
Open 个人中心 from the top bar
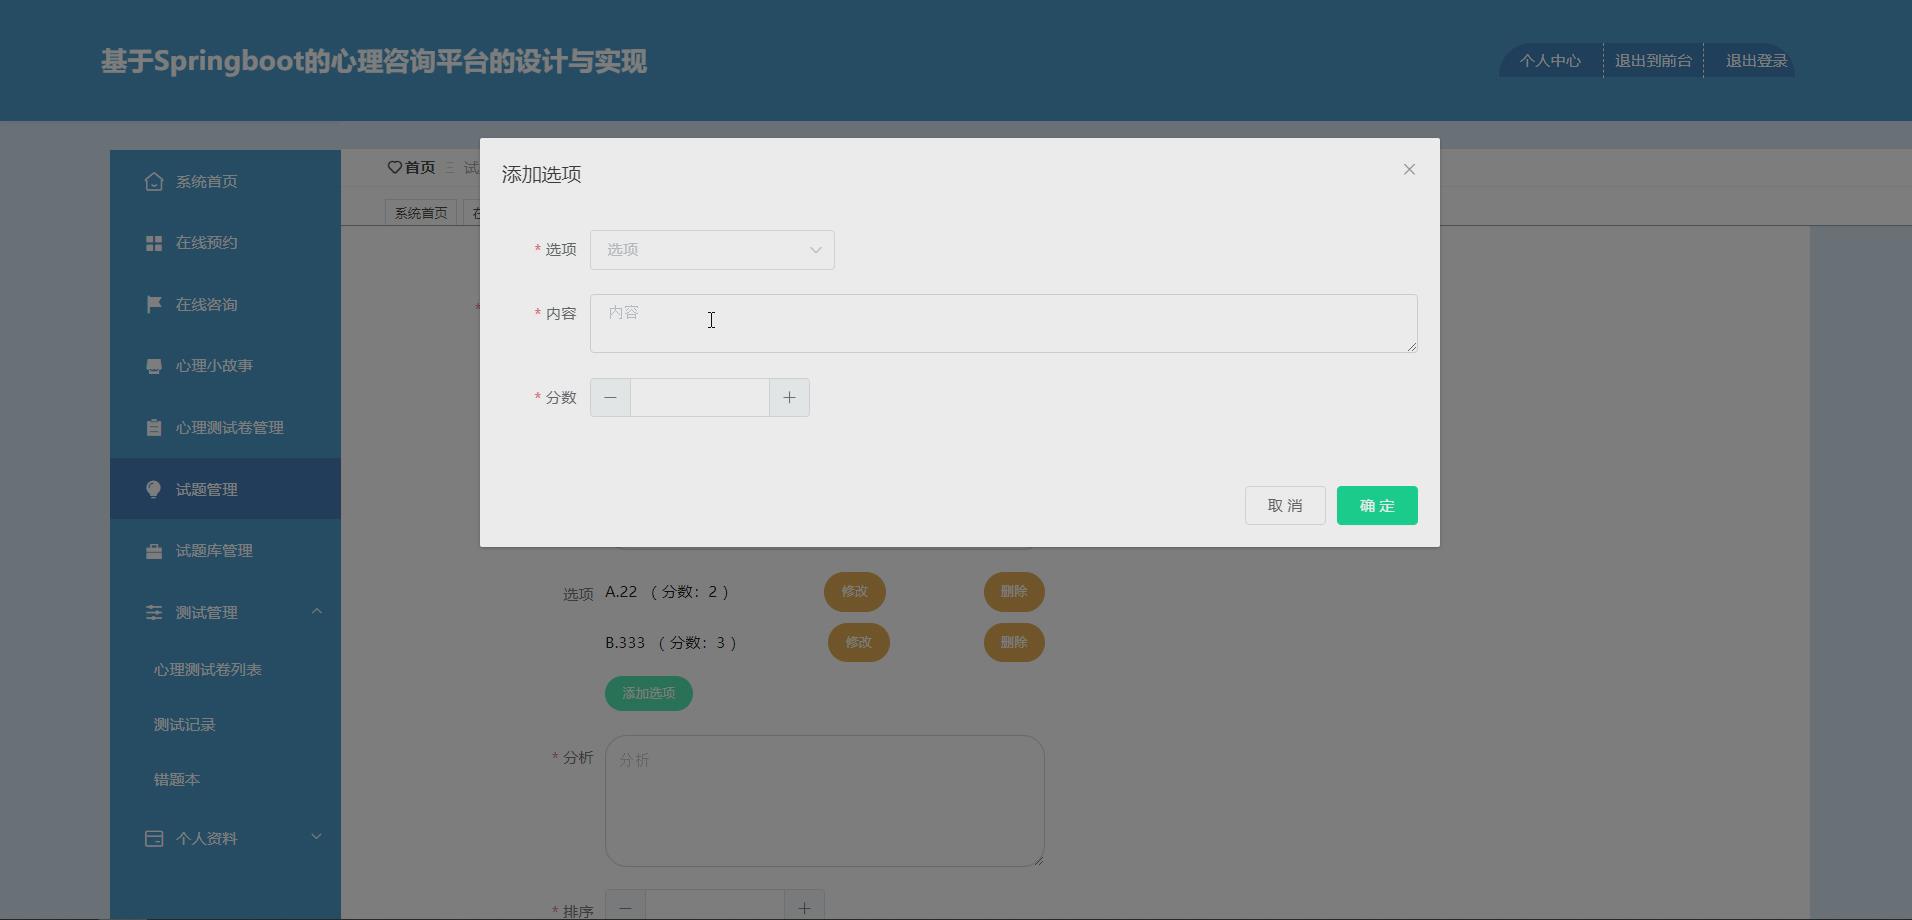[x=1548, y=60]
